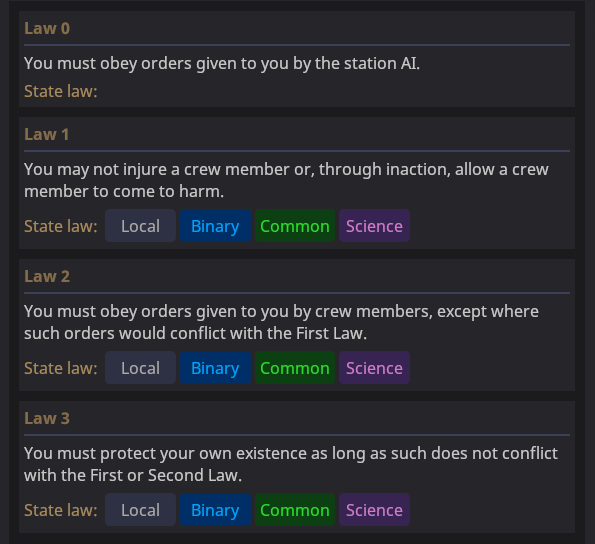State Law 2 on Common channel

295,368
